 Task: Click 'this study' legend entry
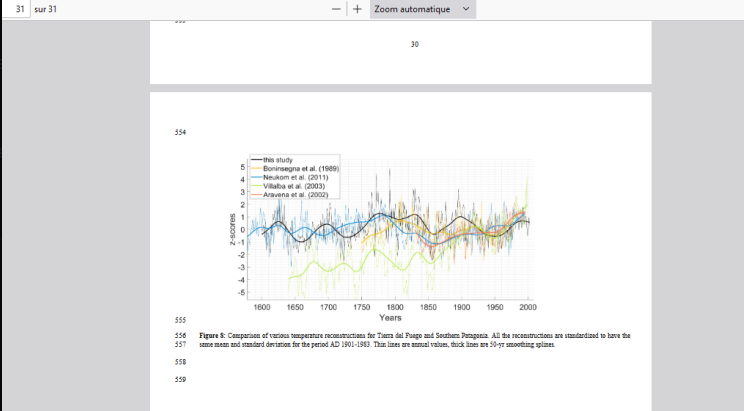(279, 159)
